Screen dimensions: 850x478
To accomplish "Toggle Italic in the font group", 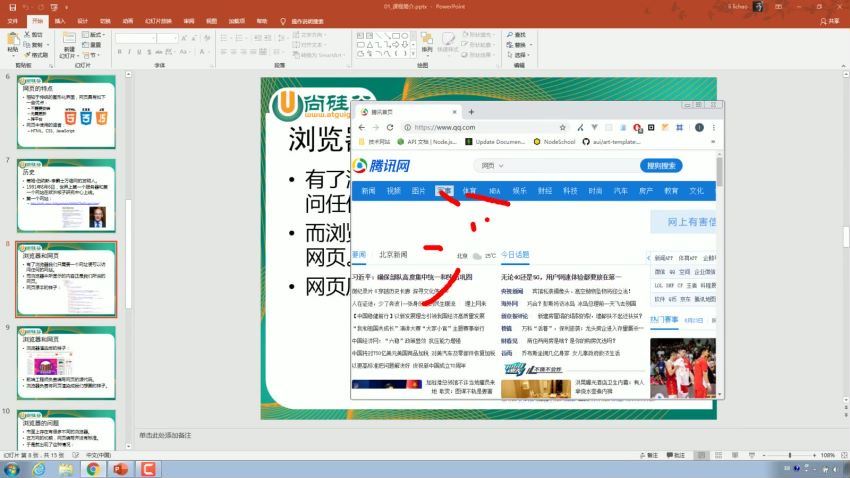I will pos(129,52).
